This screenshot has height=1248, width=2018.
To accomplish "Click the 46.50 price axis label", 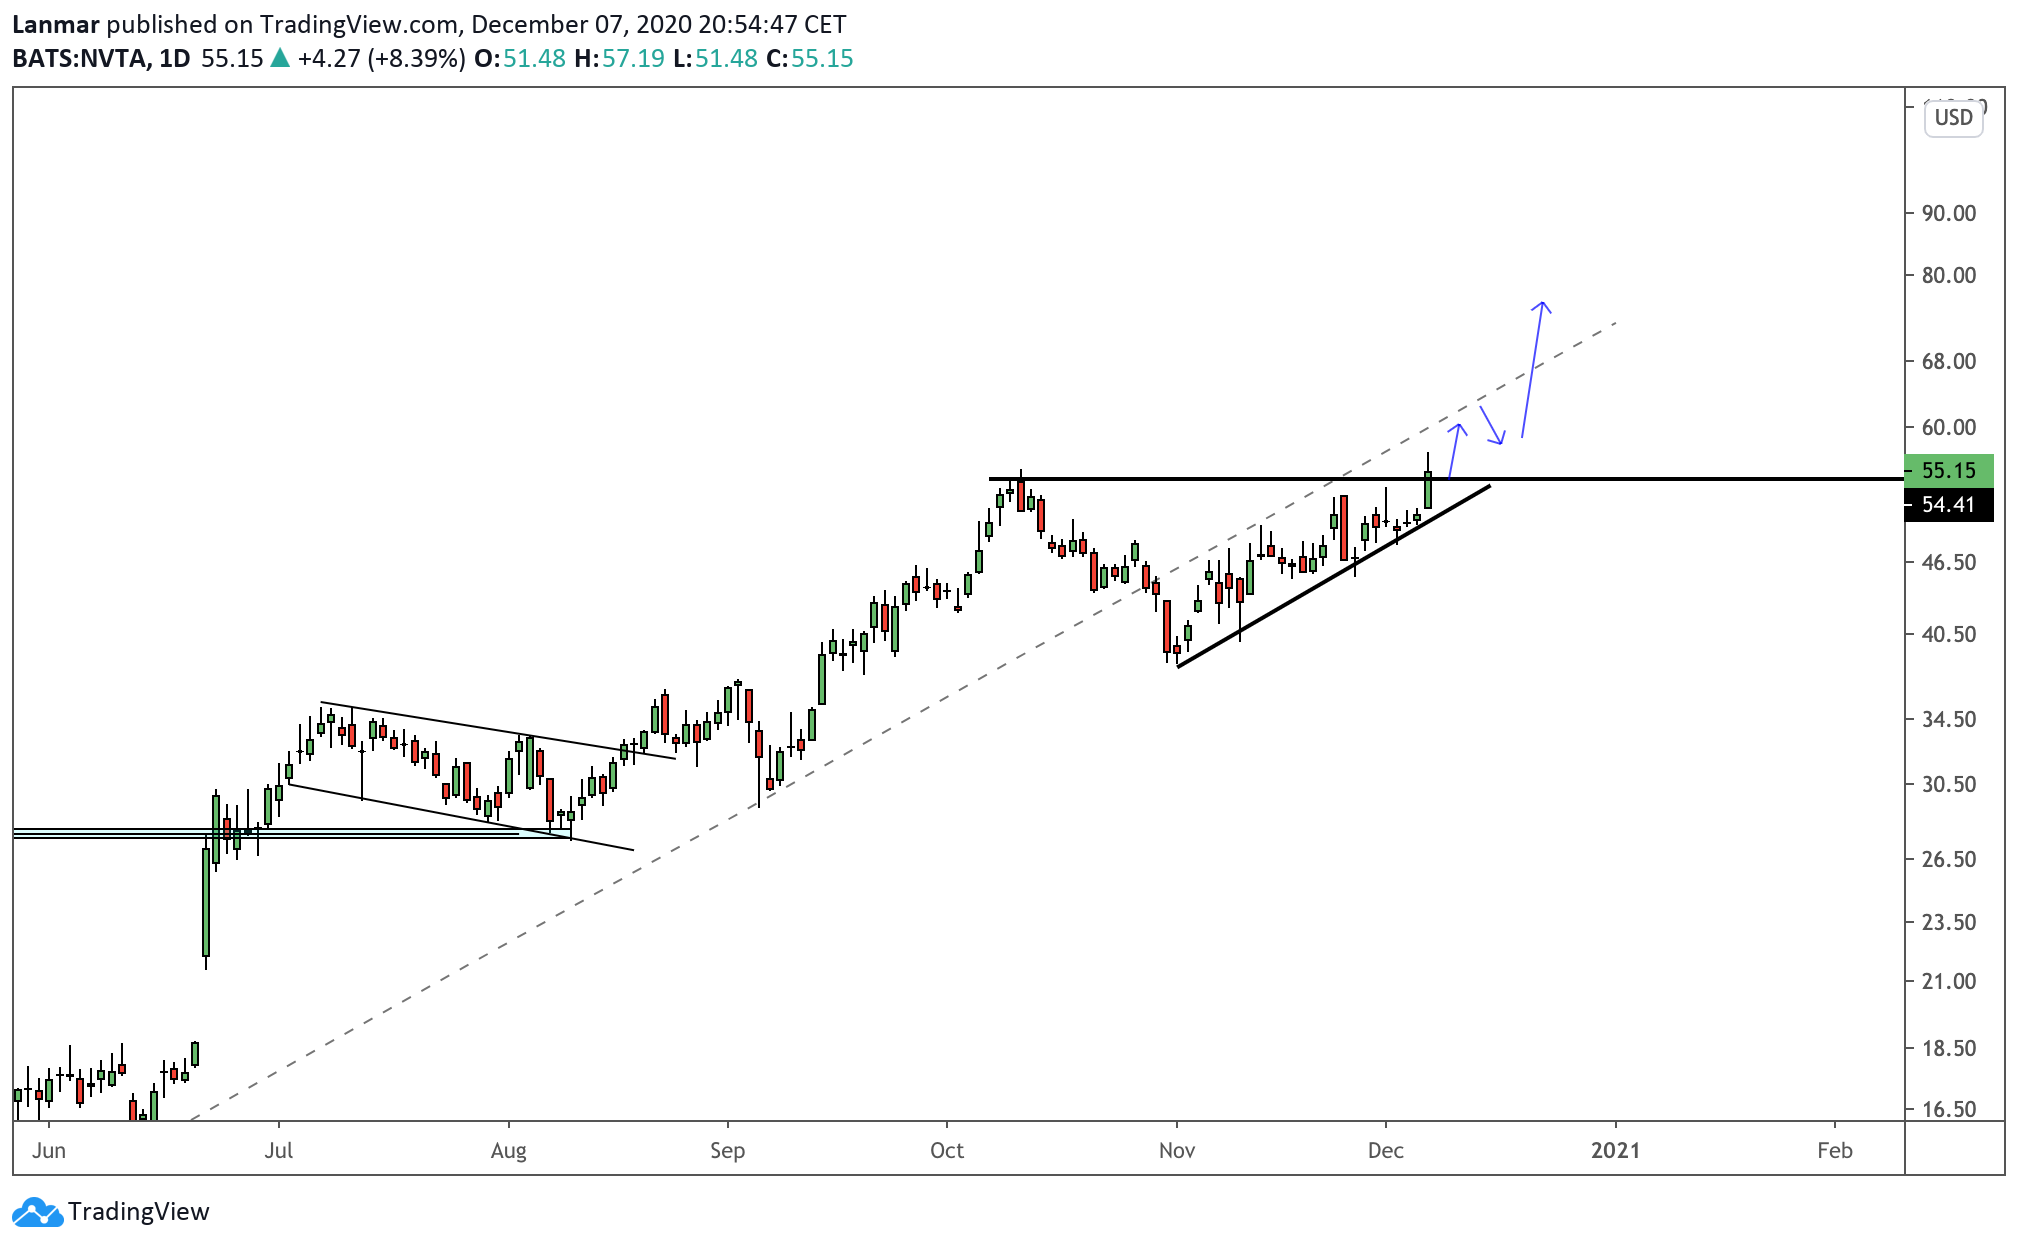I will tap(1949, 562).
